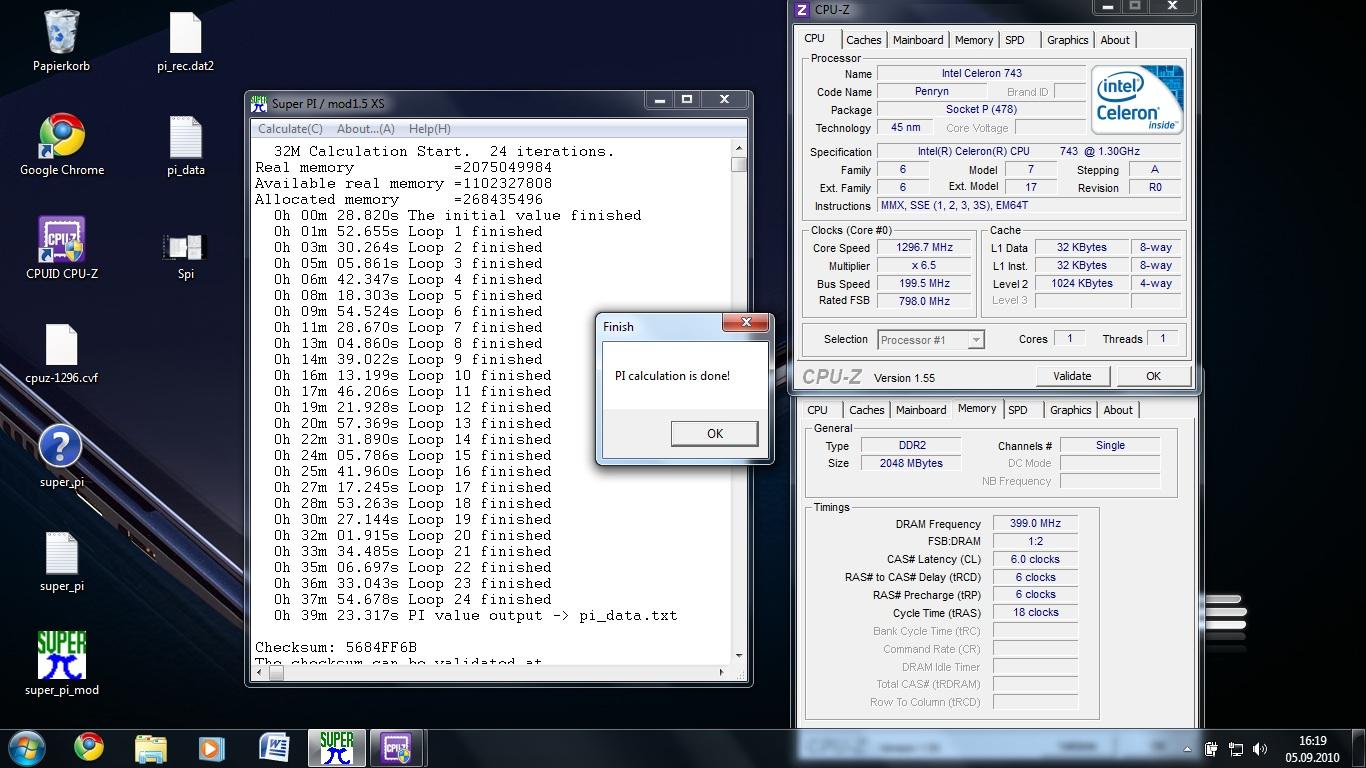
Task: Open the Help(H) menu in Super PI
Action: click(430, 129)
